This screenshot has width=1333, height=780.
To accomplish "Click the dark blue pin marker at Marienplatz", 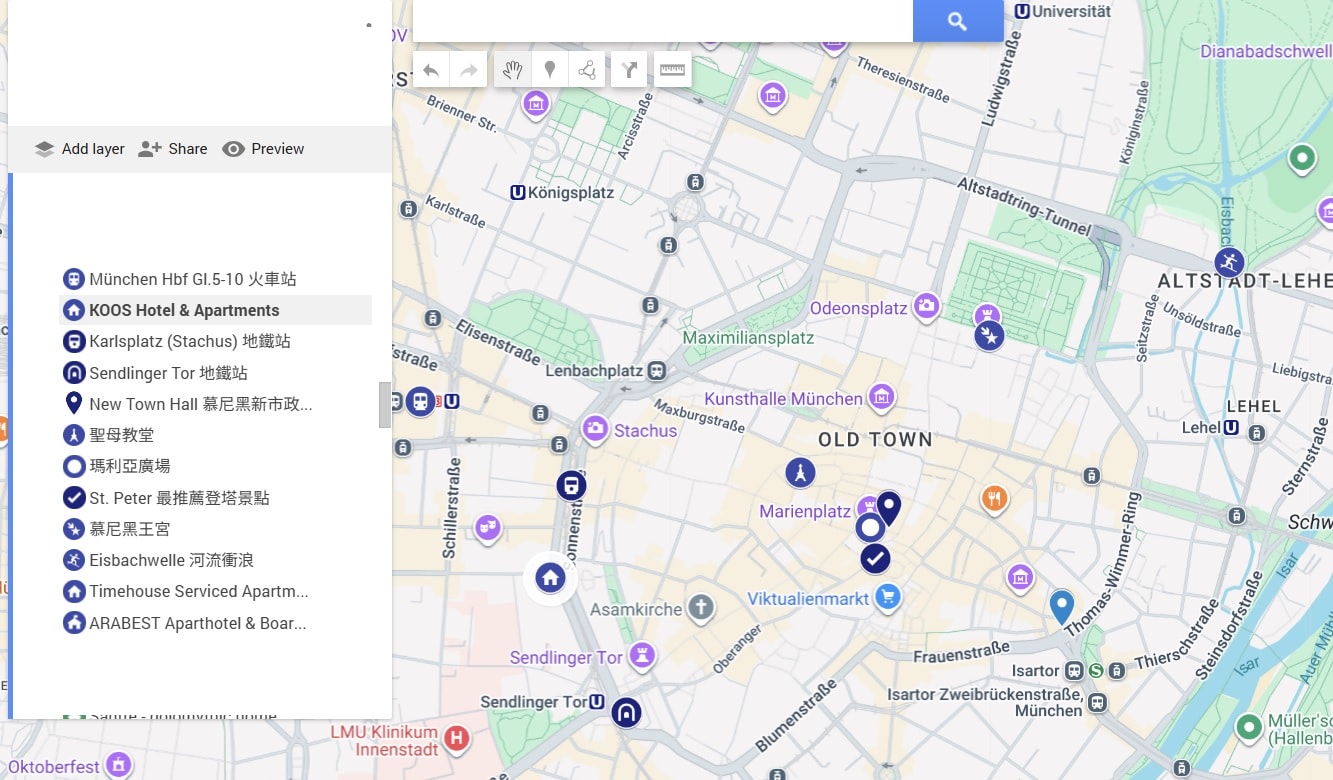I will (888, 508).
